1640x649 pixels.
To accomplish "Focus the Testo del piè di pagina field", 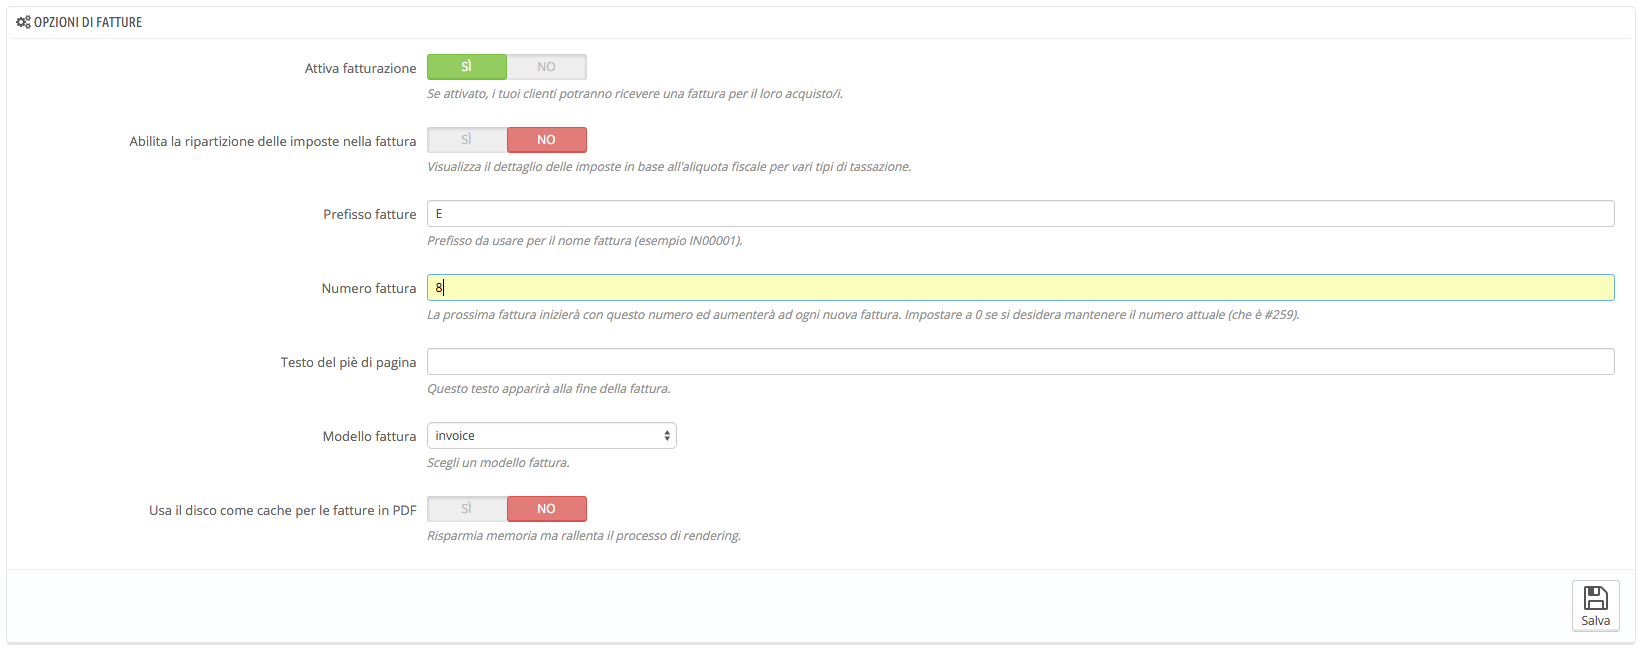I will tap(1020, 362).
